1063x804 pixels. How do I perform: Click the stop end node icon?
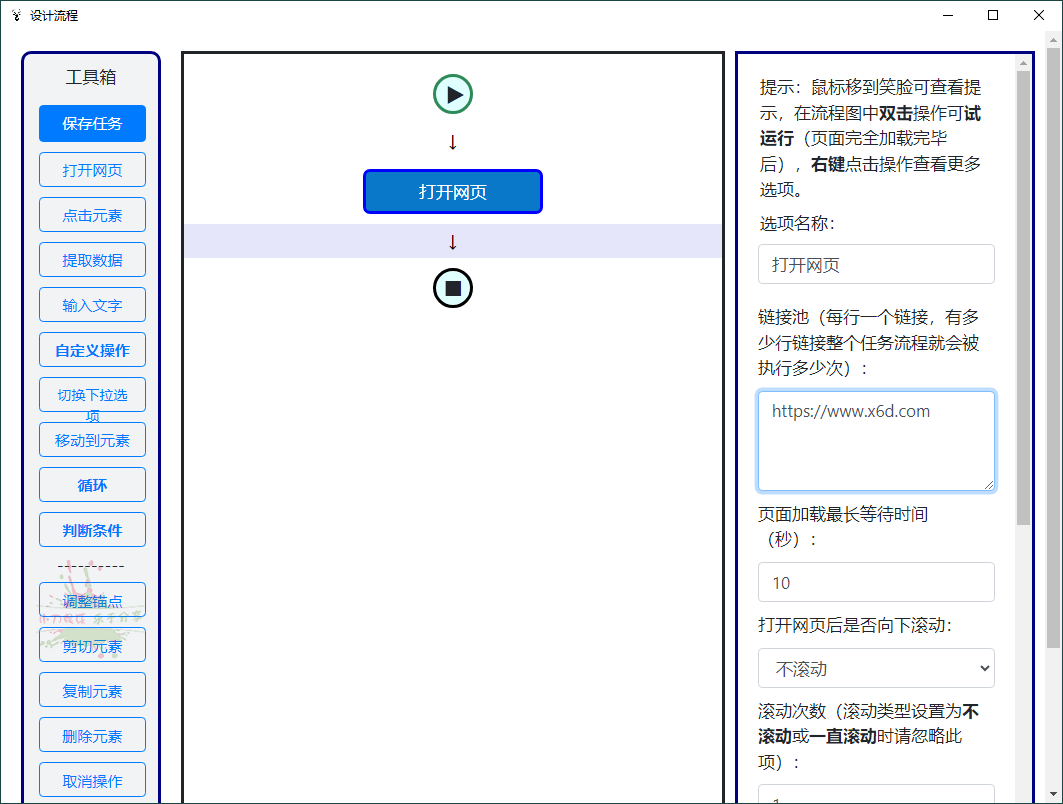pyautogui.click(x=453, y=288)
